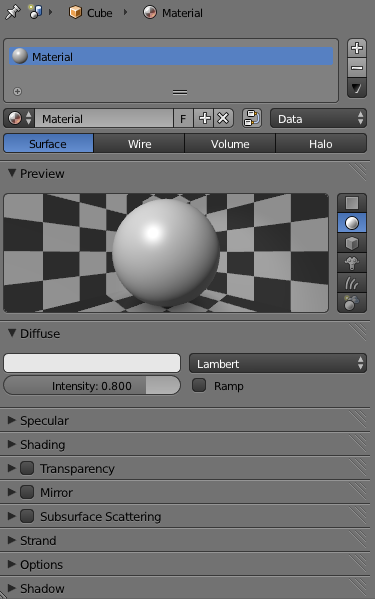Image resolution: width=375 pixels, height=599 pixels.
Task: Switch preview to hair strands icon
Action: [x=352, y=283]
